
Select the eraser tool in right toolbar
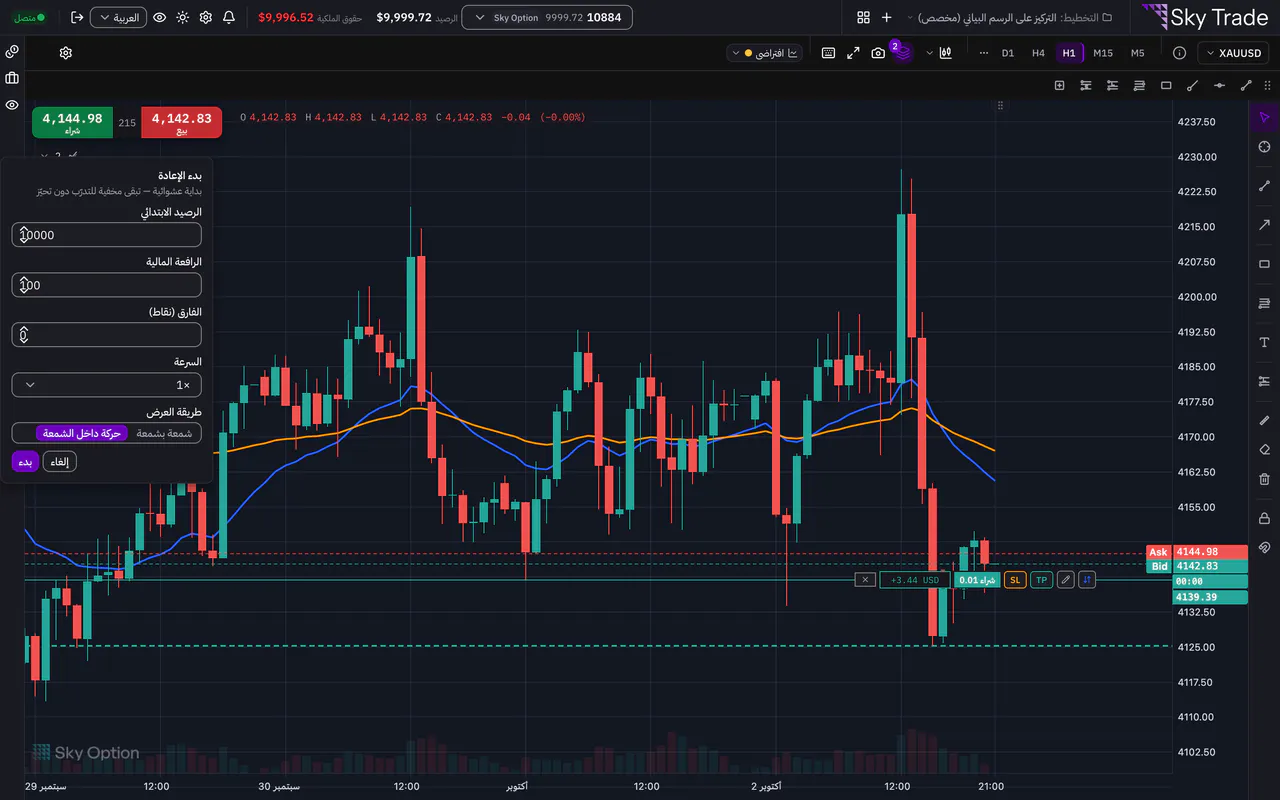(x=1264, y=450)
